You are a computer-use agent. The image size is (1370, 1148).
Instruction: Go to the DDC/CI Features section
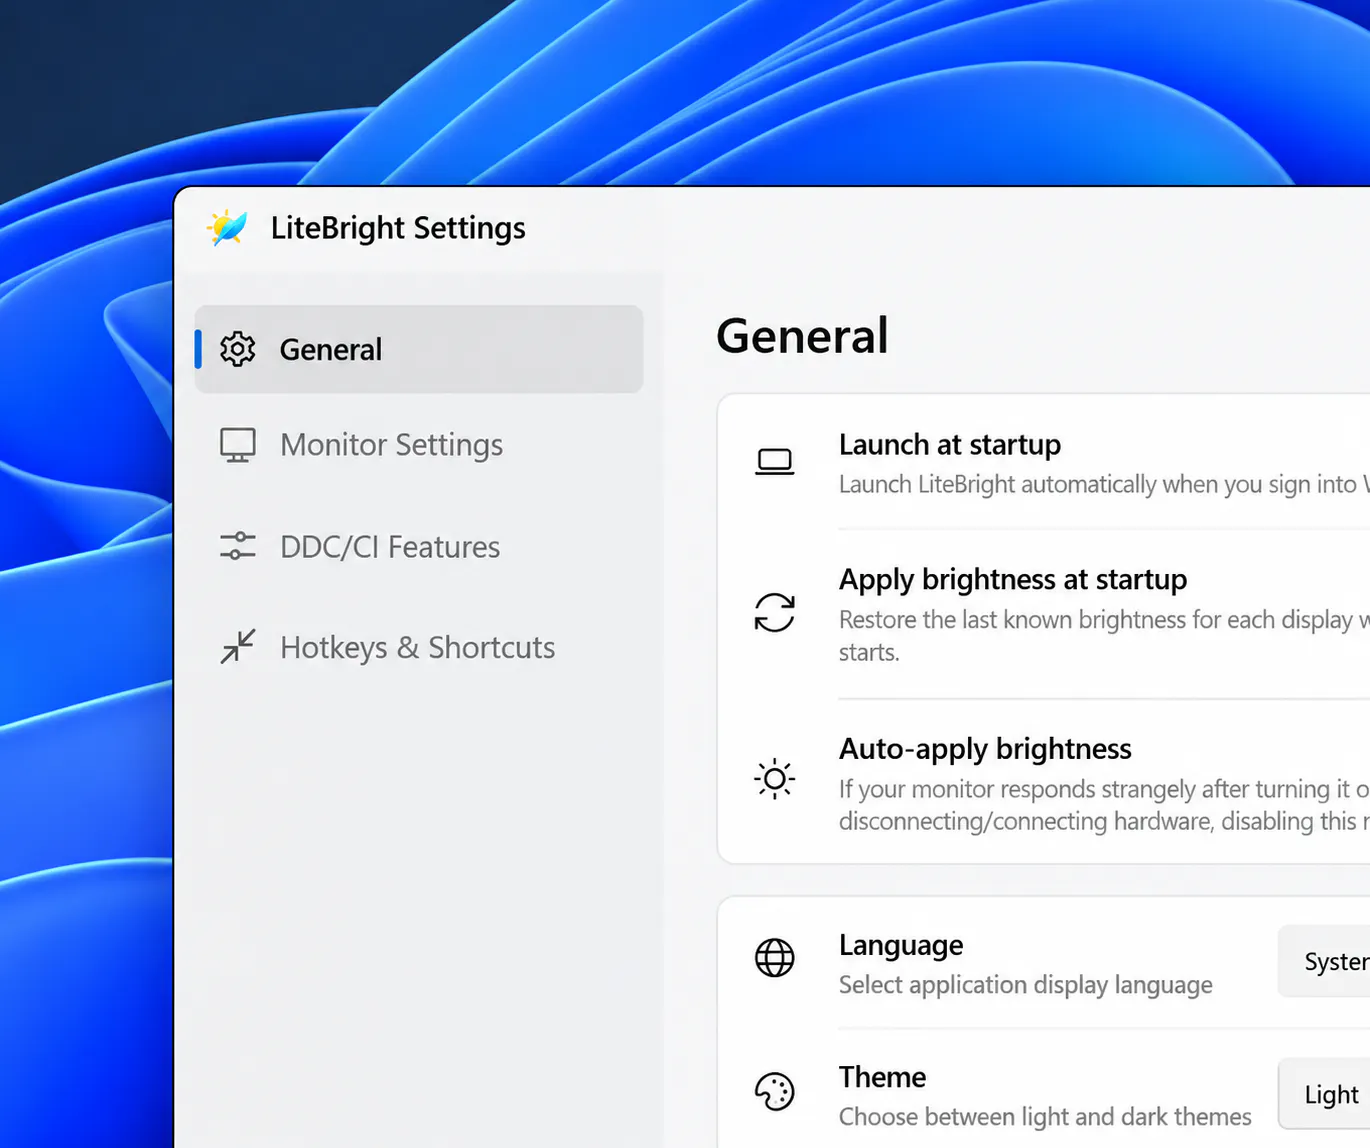pyautogui.click(x=419, y=547)
